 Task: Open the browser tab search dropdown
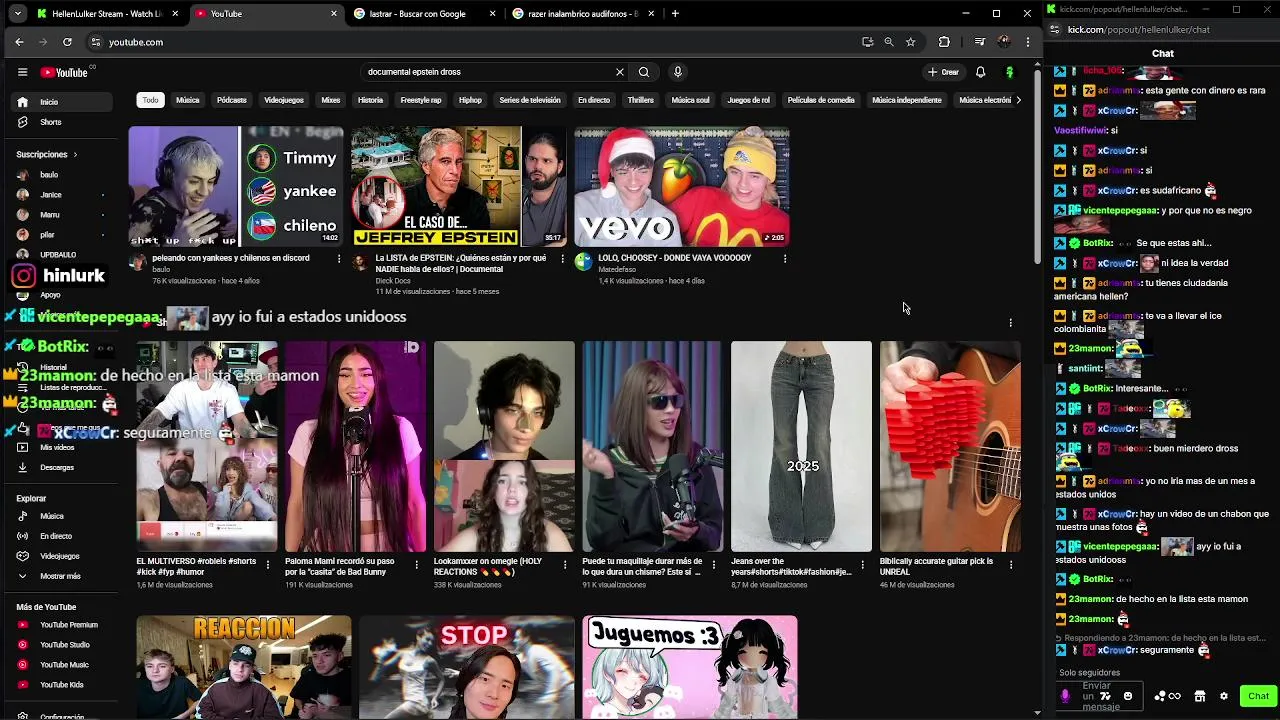(18, 14)
